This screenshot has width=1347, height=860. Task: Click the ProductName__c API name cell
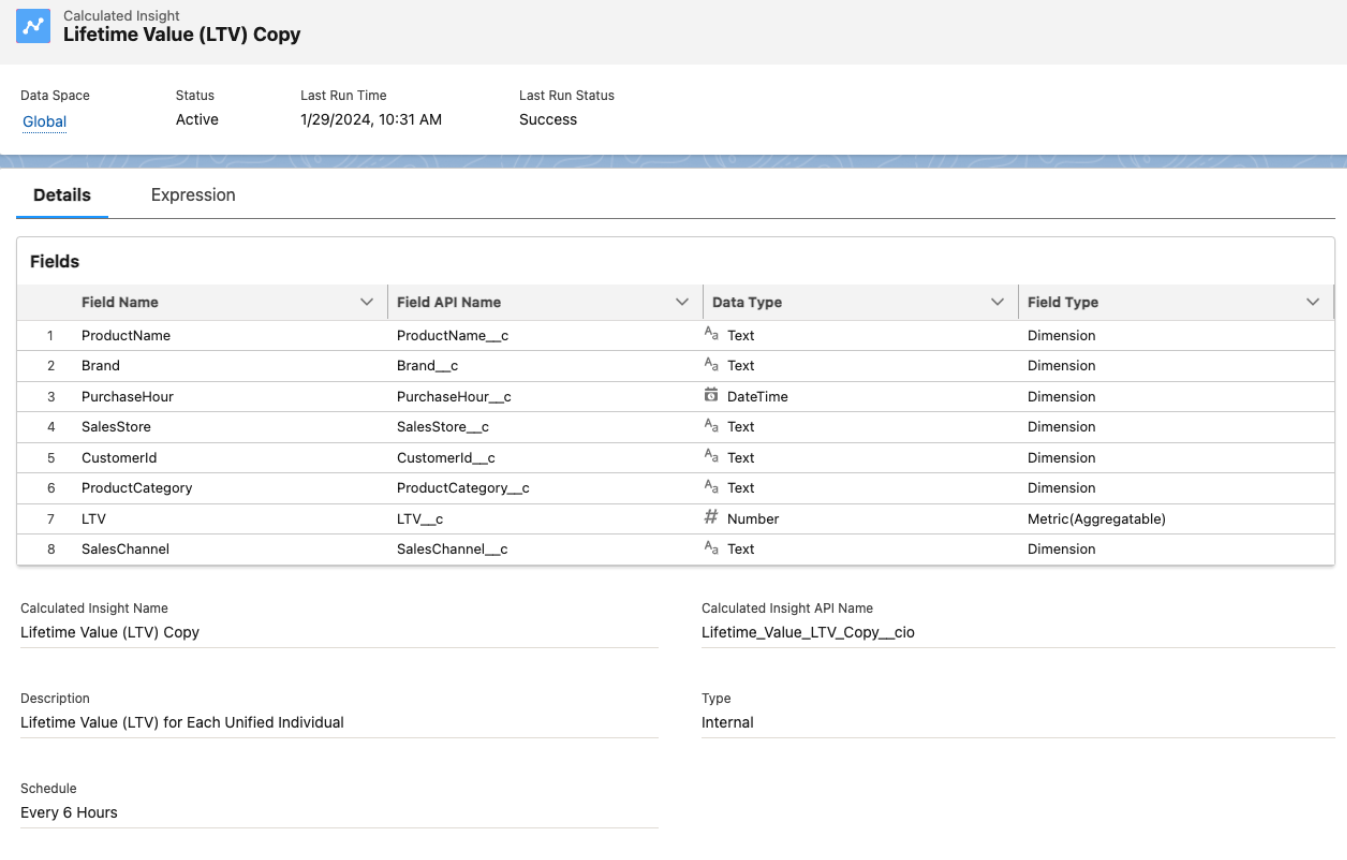tap(453, 335)
